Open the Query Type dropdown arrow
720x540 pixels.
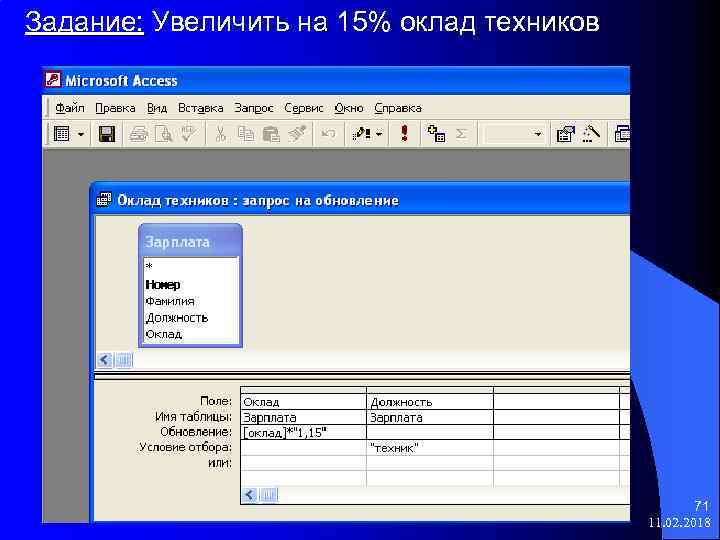[379, 135]
